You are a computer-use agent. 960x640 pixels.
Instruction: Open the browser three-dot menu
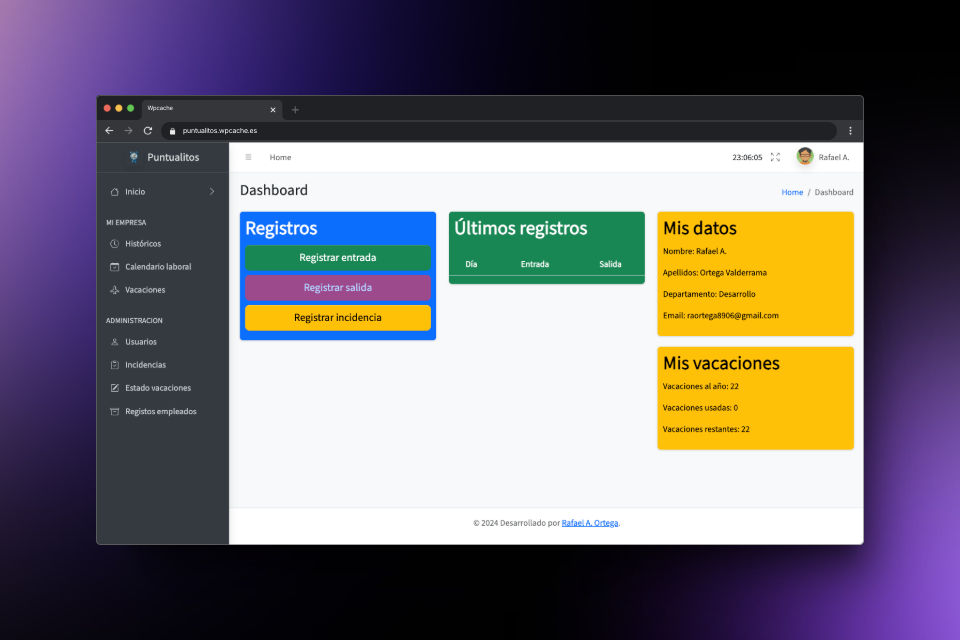tap(850, 130)
